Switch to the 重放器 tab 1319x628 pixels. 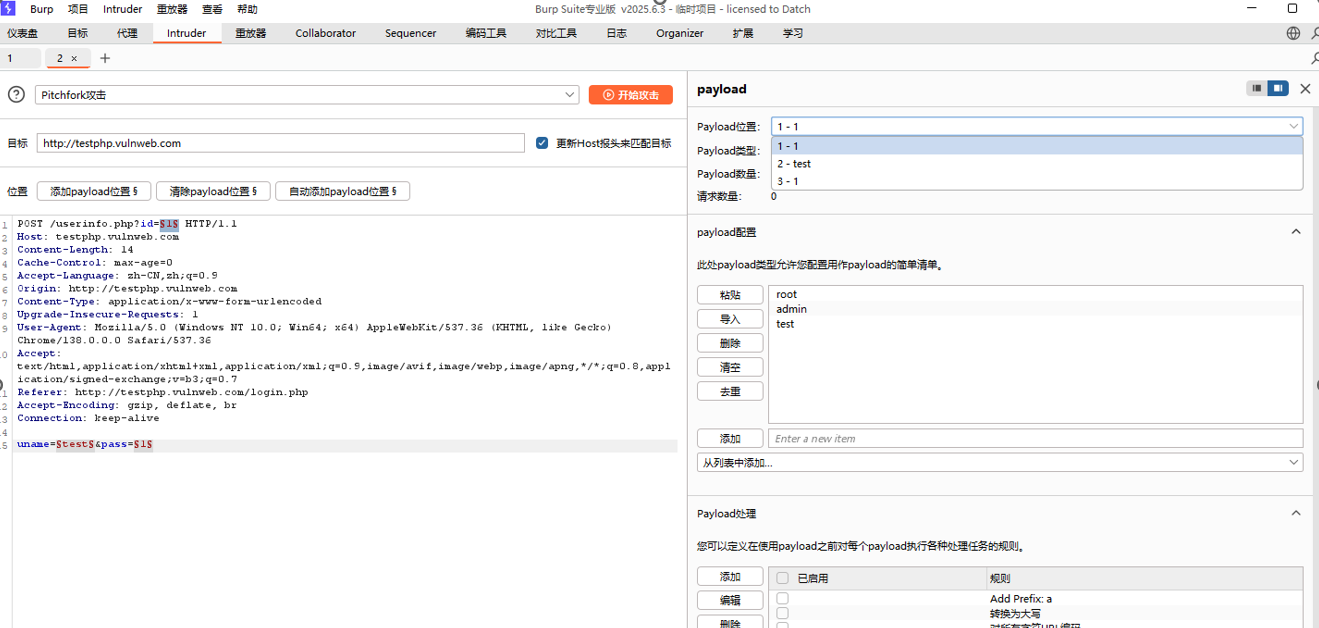pos(251,33)
